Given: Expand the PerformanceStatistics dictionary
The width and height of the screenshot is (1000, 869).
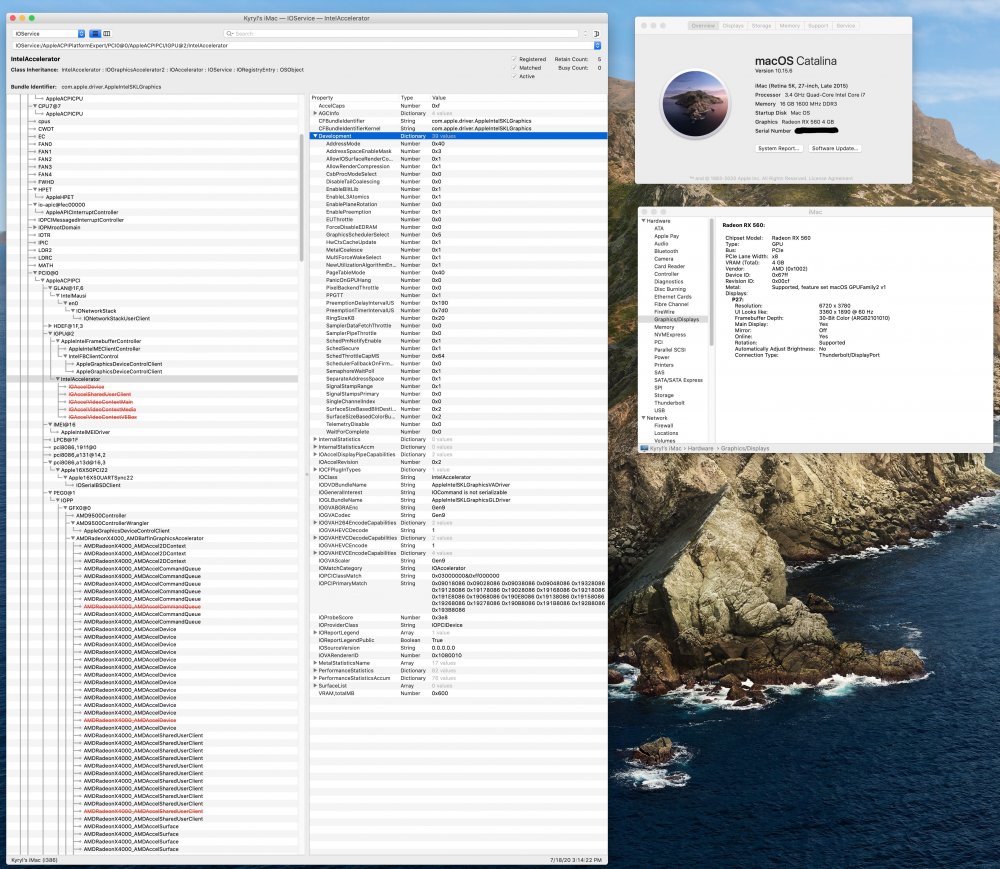Looking at the screenshot, I should tap(315, 671).
